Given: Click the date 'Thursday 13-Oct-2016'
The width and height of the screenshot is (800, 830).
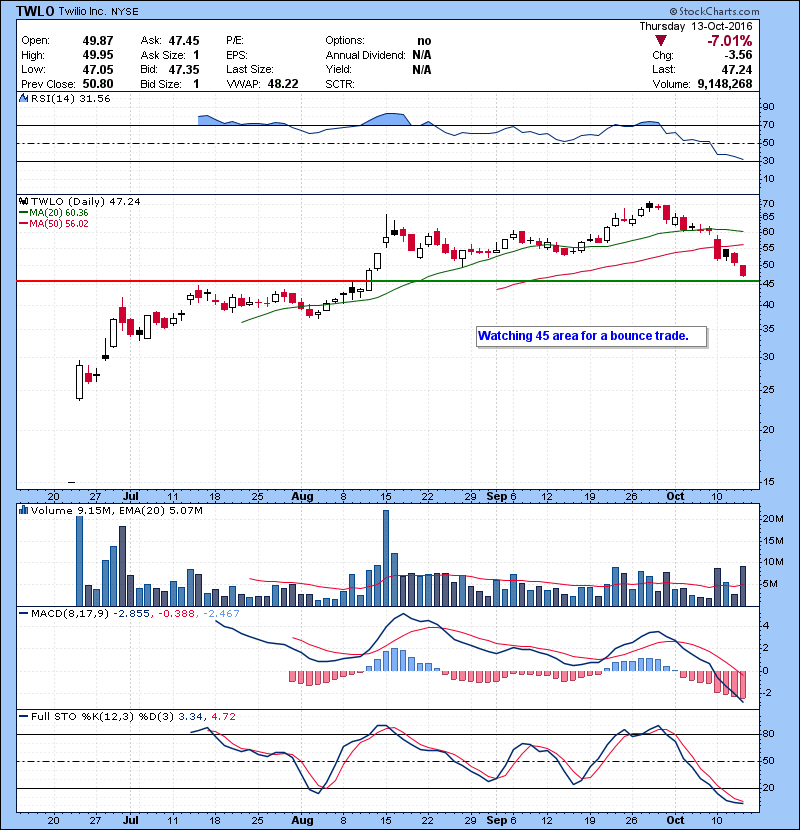Looking at the screenshot, I should (695, 26).
